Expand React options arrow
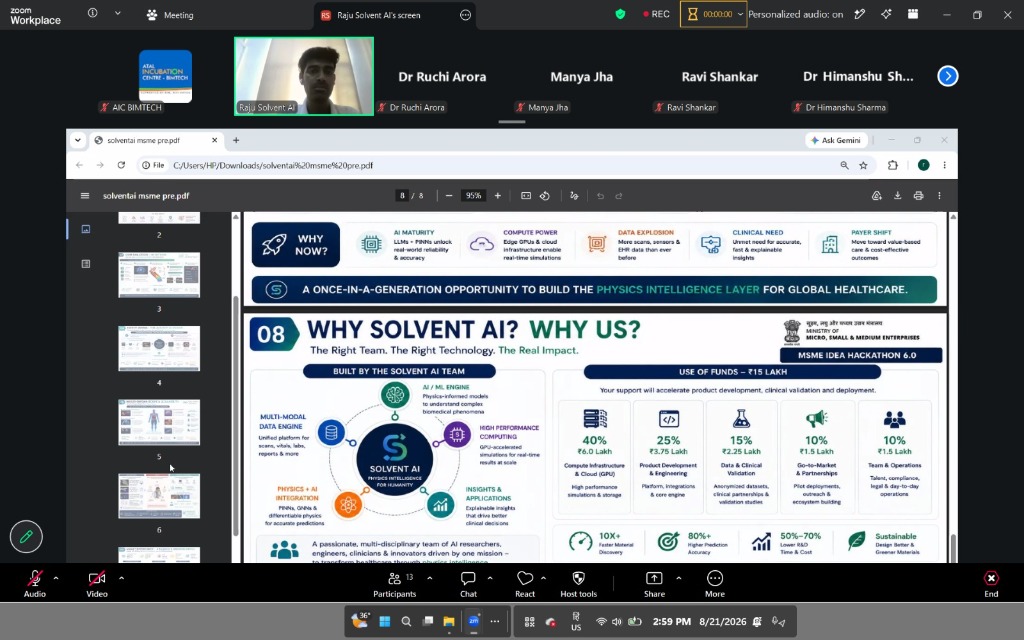This screenshot has width=1024, height=640. [543, 578]
